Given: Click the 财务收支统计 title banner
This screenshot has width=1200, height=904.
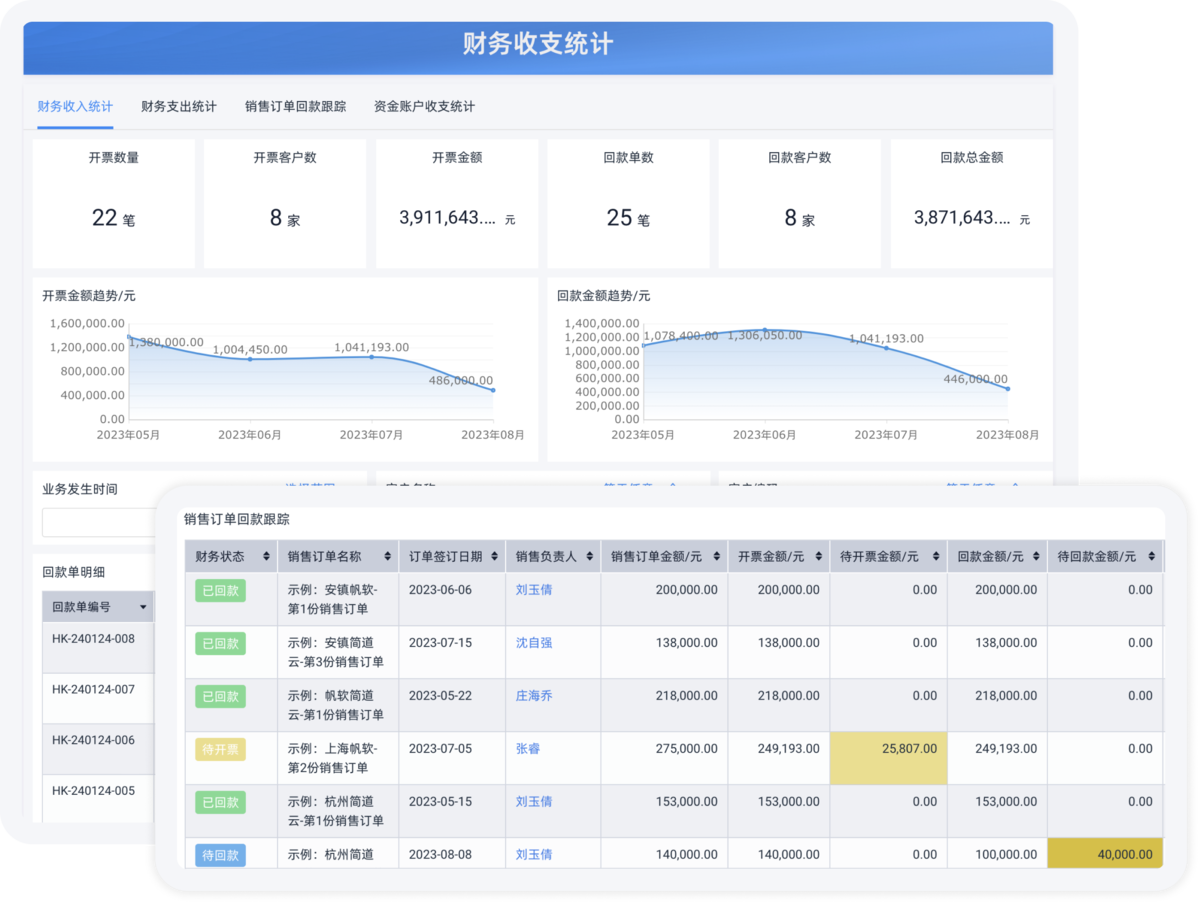Looking at the screenshot, I should tap(538, 48).
